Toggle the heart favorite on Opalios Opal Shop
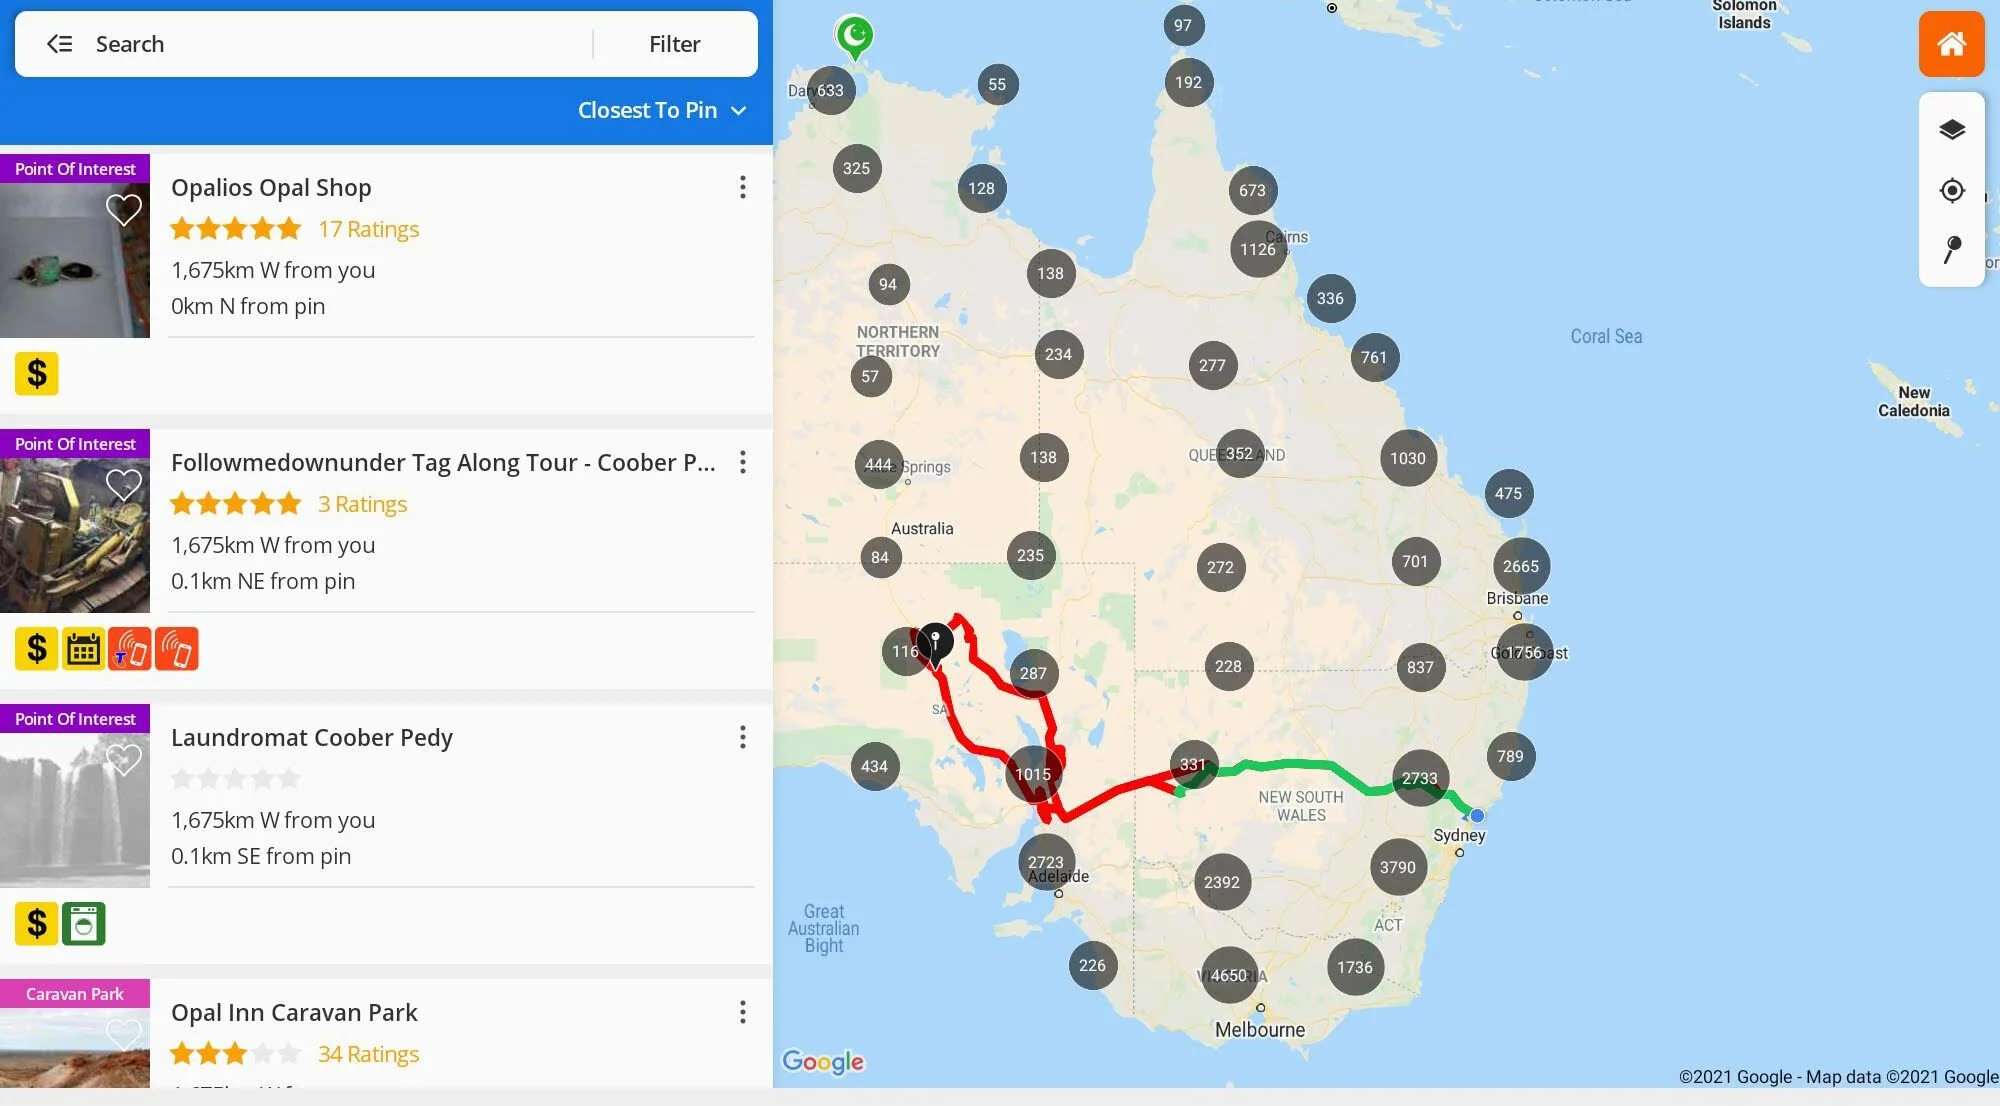The width and height of the screenshot is (2000, 1106). click(124, 210)
